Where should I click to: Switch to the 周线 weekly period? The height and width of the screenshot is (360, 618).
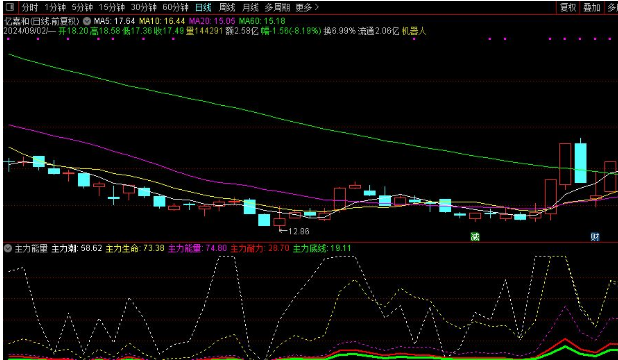(227, 7)
